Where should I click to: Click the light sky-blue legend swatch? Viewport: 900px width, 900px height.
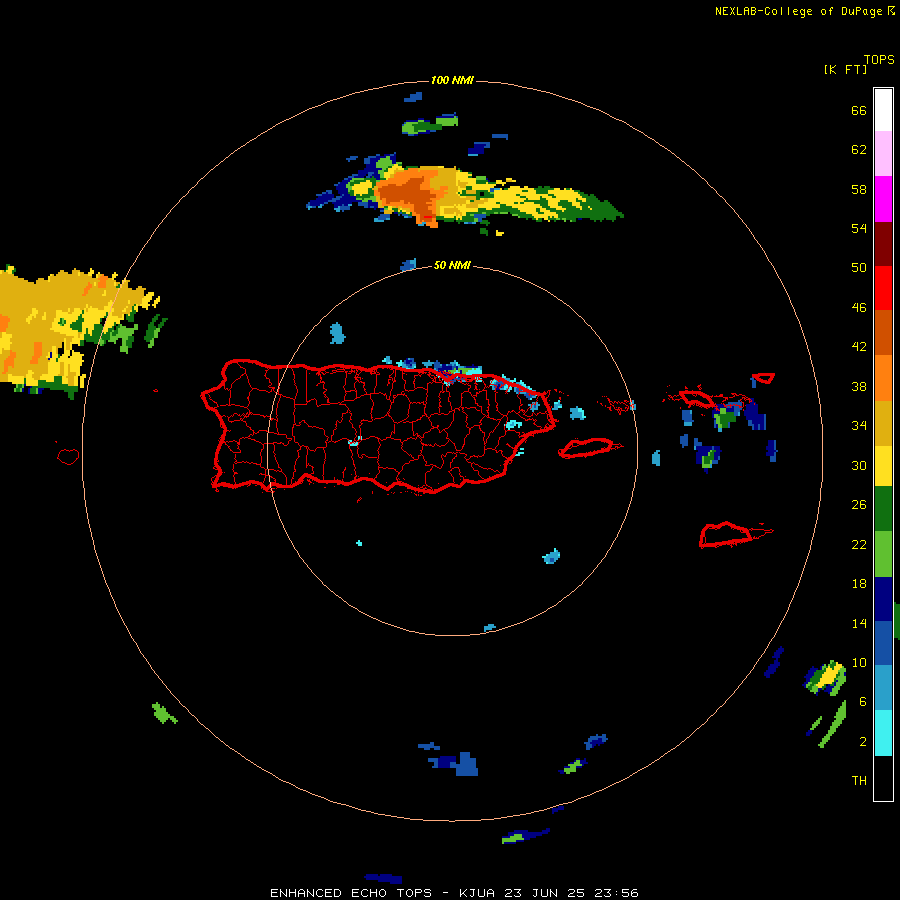pyautogui.click(x=883, y=688)
